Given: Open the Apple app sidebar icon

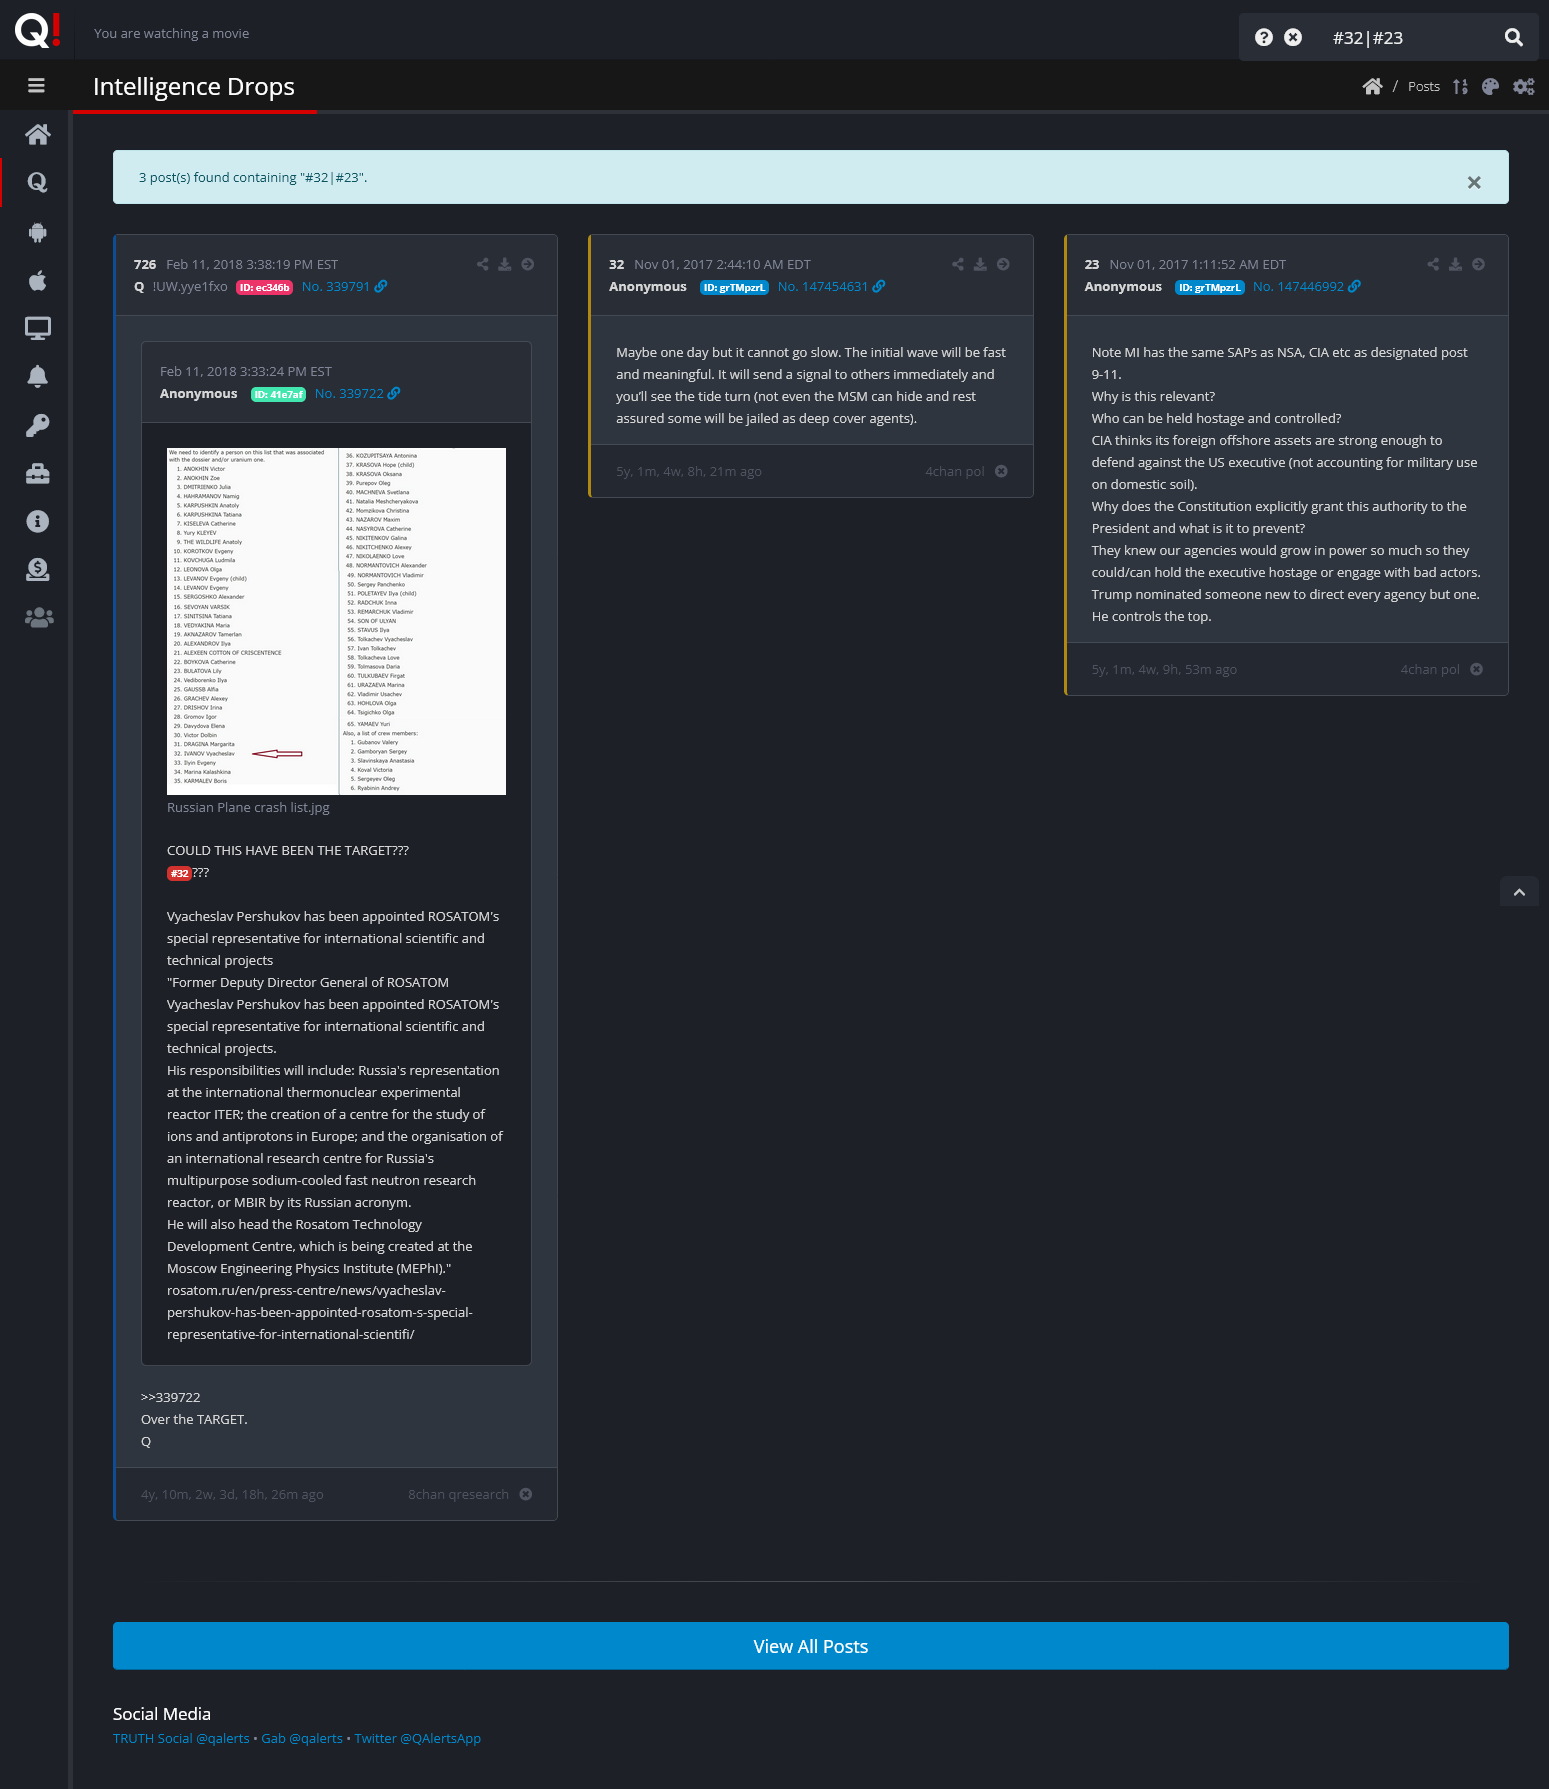Looking at the screenshot, I should (x=38, y=280).
